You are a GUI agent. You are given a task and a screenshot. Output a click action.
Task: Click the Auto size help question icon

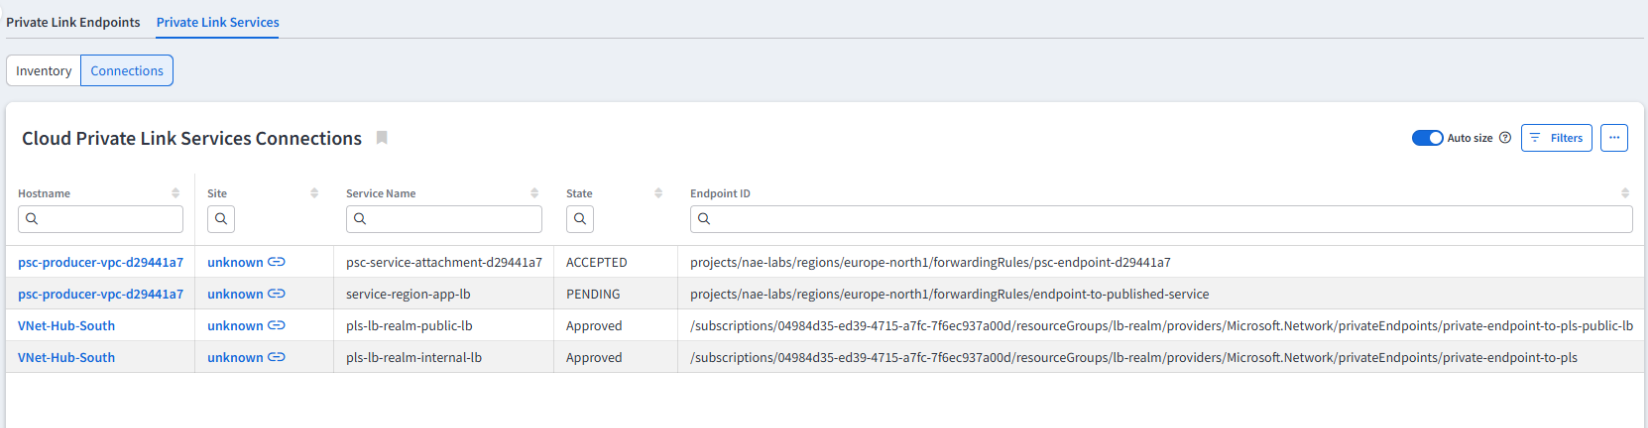click(1504, 138)
